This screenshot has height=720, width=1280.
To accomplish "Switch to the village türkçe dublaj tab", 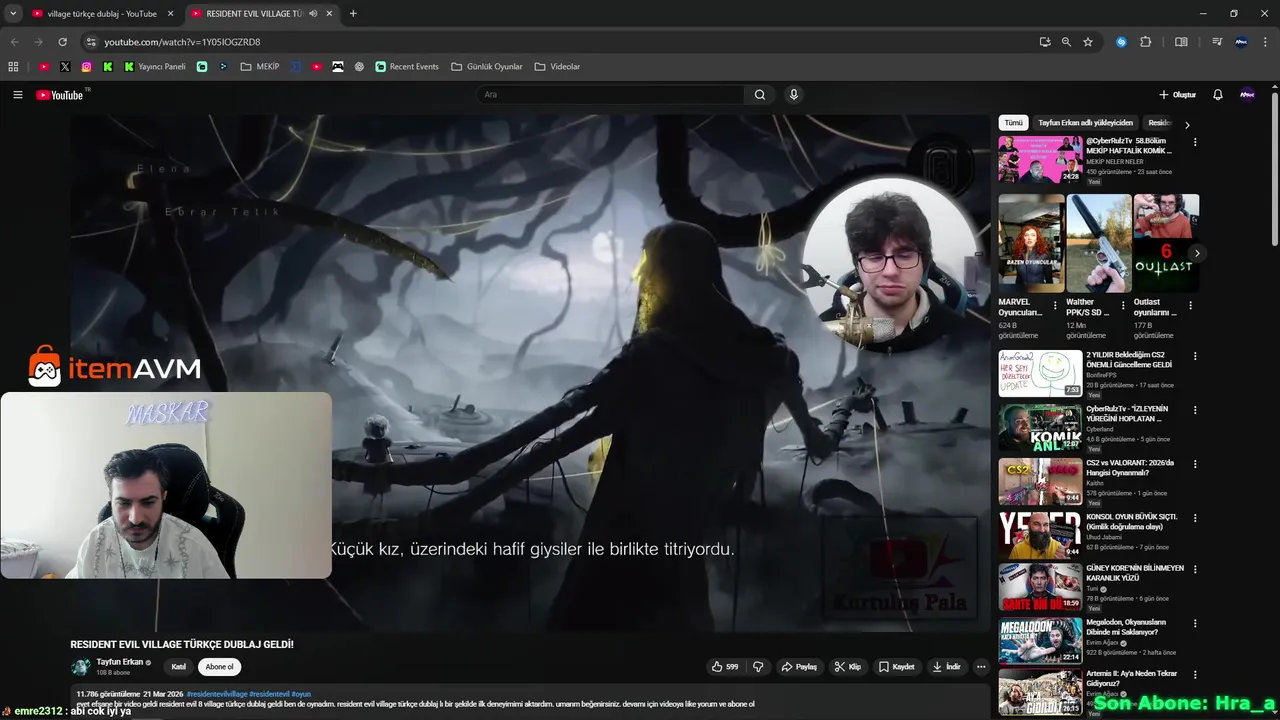I will point(103,14).
